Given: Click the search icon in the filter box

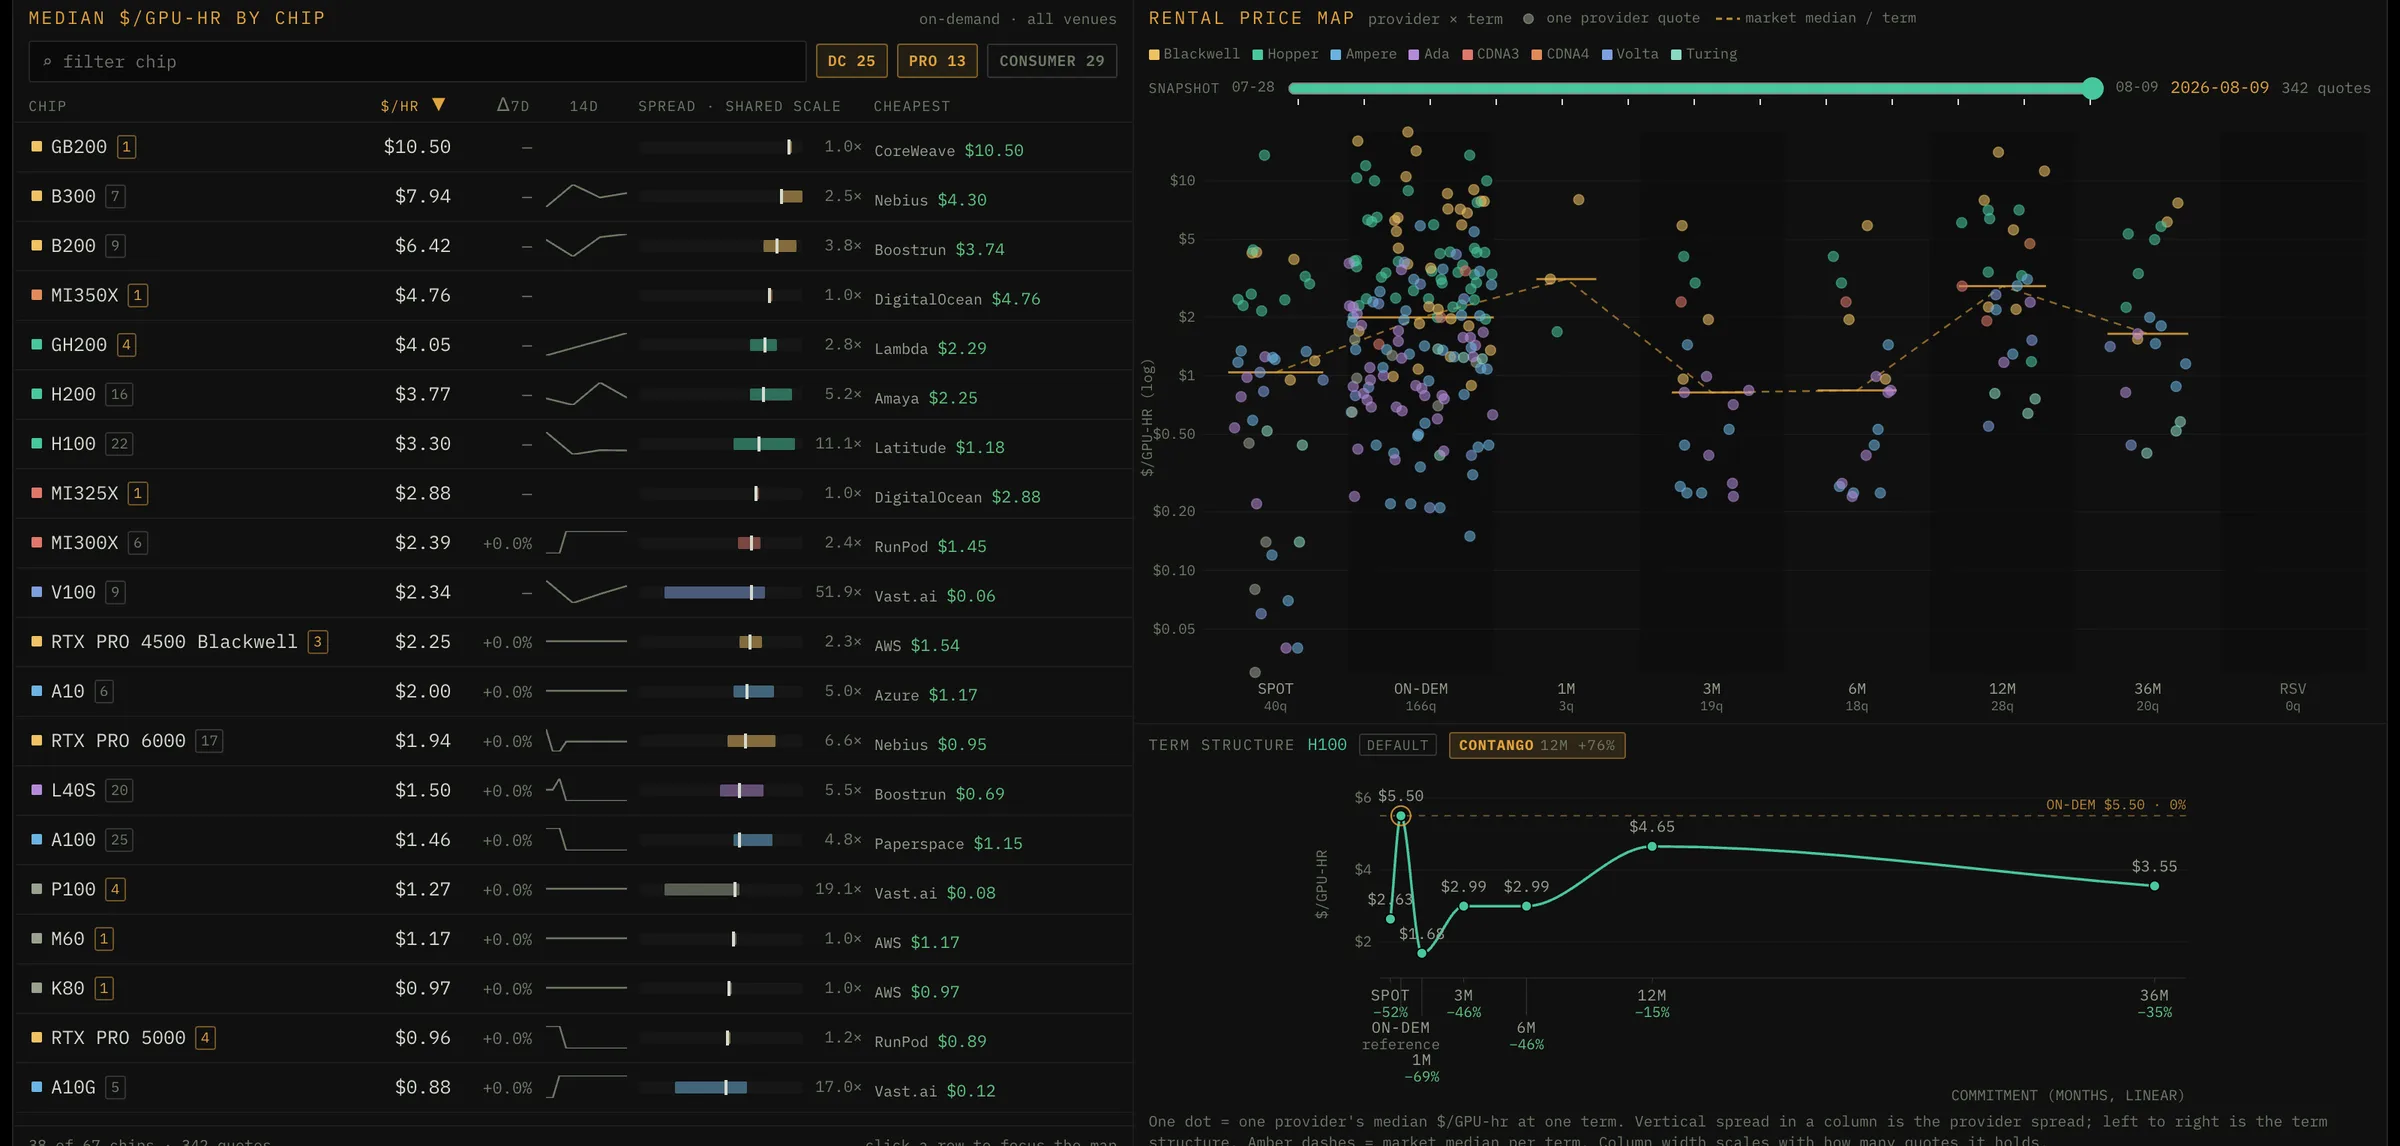Looking at the screenshot, I should click(47, 62).
